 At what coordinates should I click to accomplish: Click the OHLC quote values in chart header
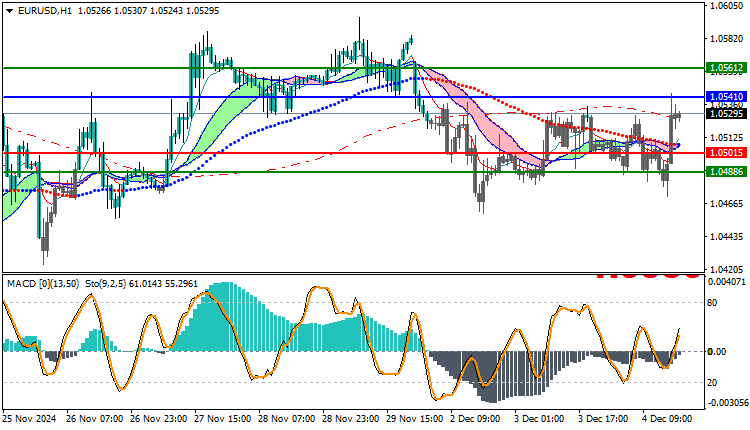click(148, 11)
